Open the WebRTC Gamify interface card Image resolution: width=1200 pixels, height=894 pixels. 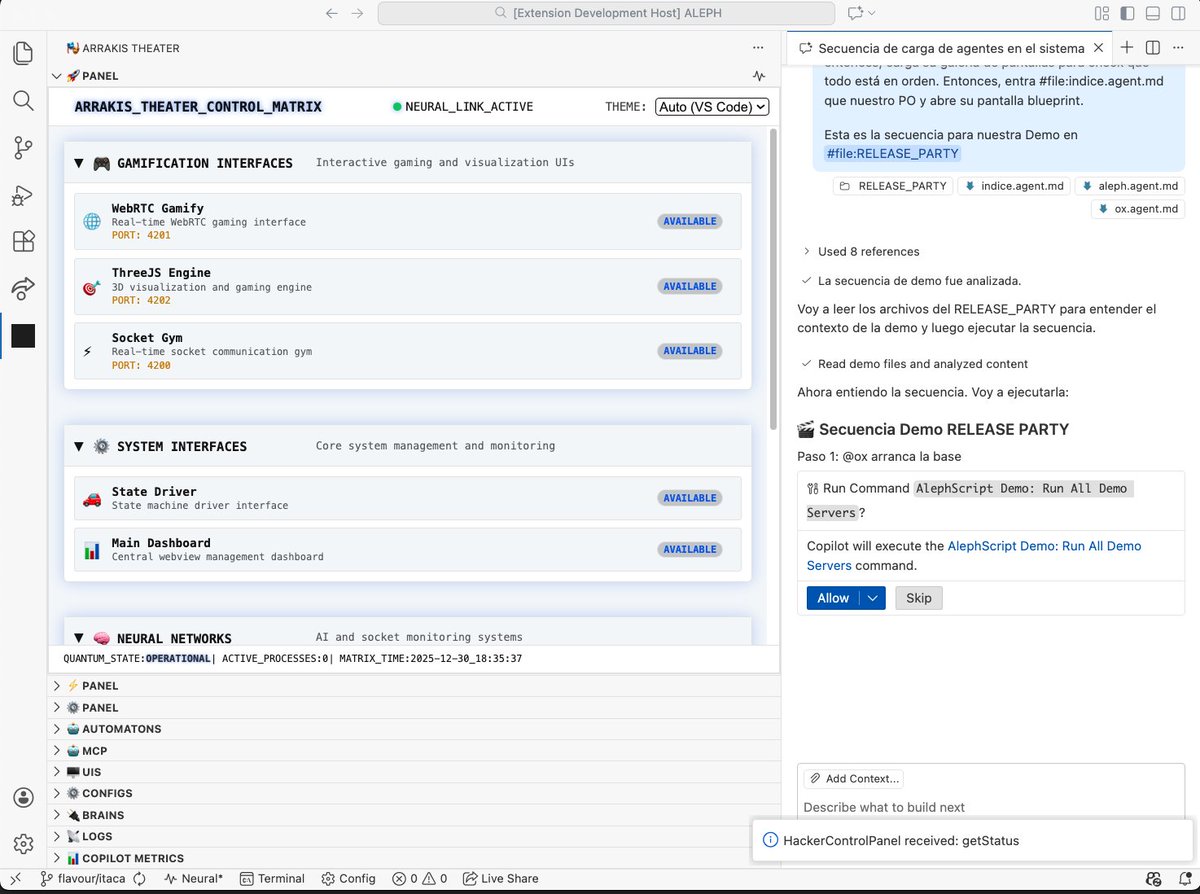407,221
